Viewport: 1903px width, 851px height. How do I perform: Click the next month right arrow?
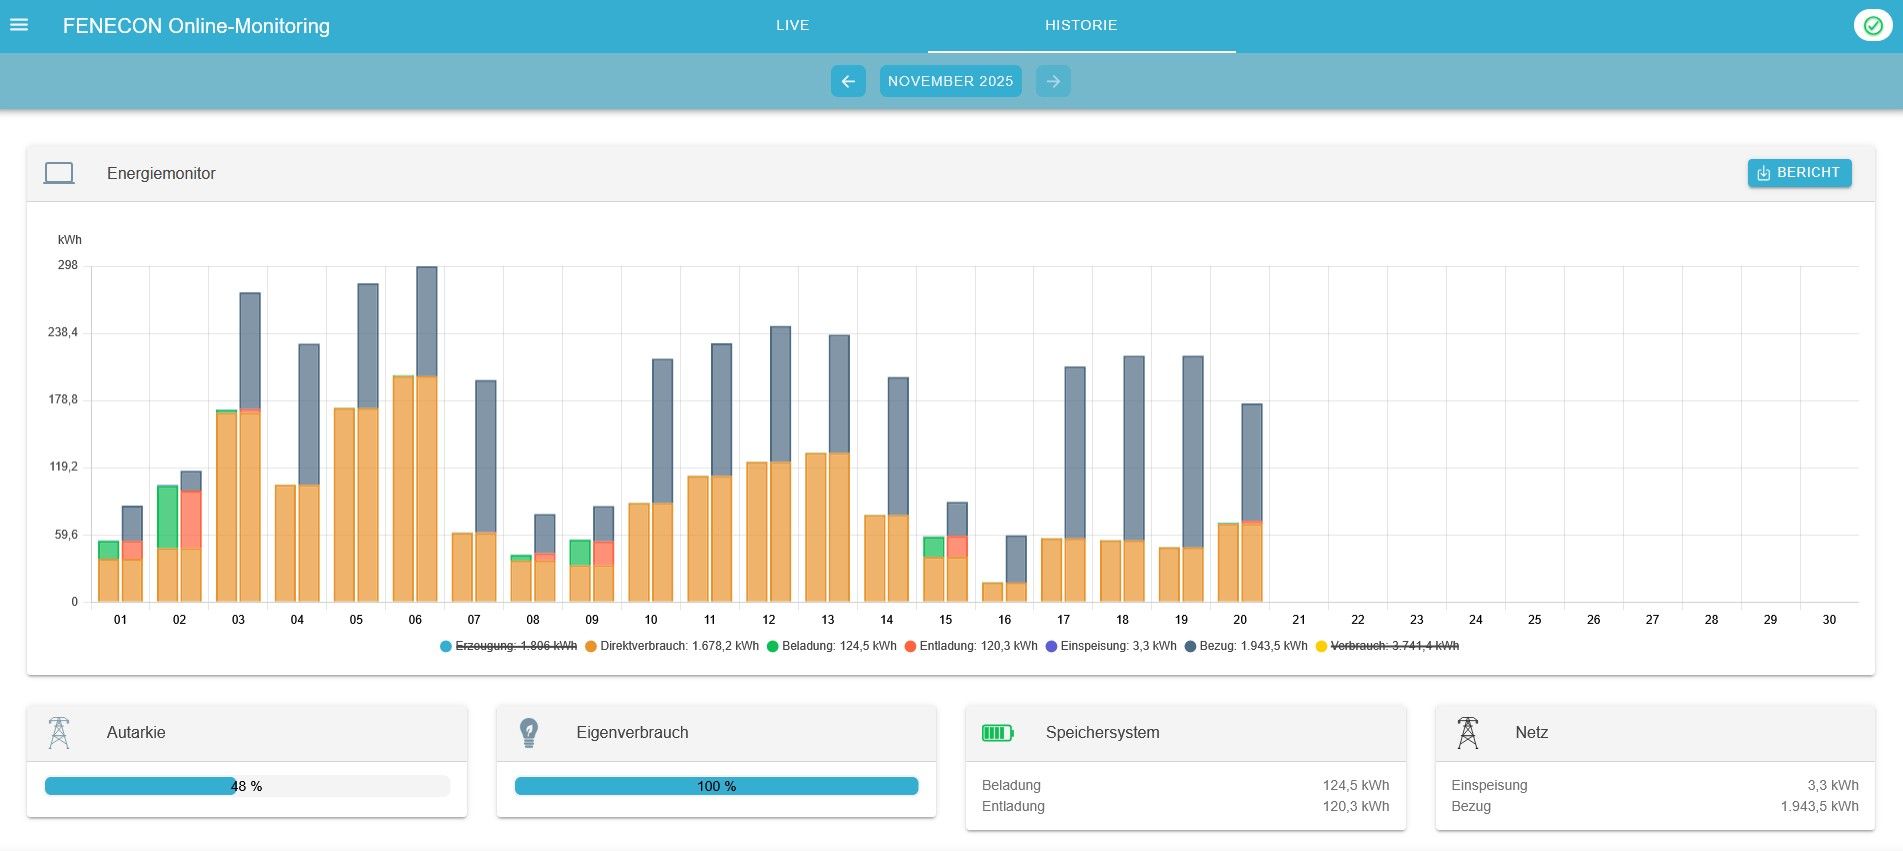coord(1053,81)
